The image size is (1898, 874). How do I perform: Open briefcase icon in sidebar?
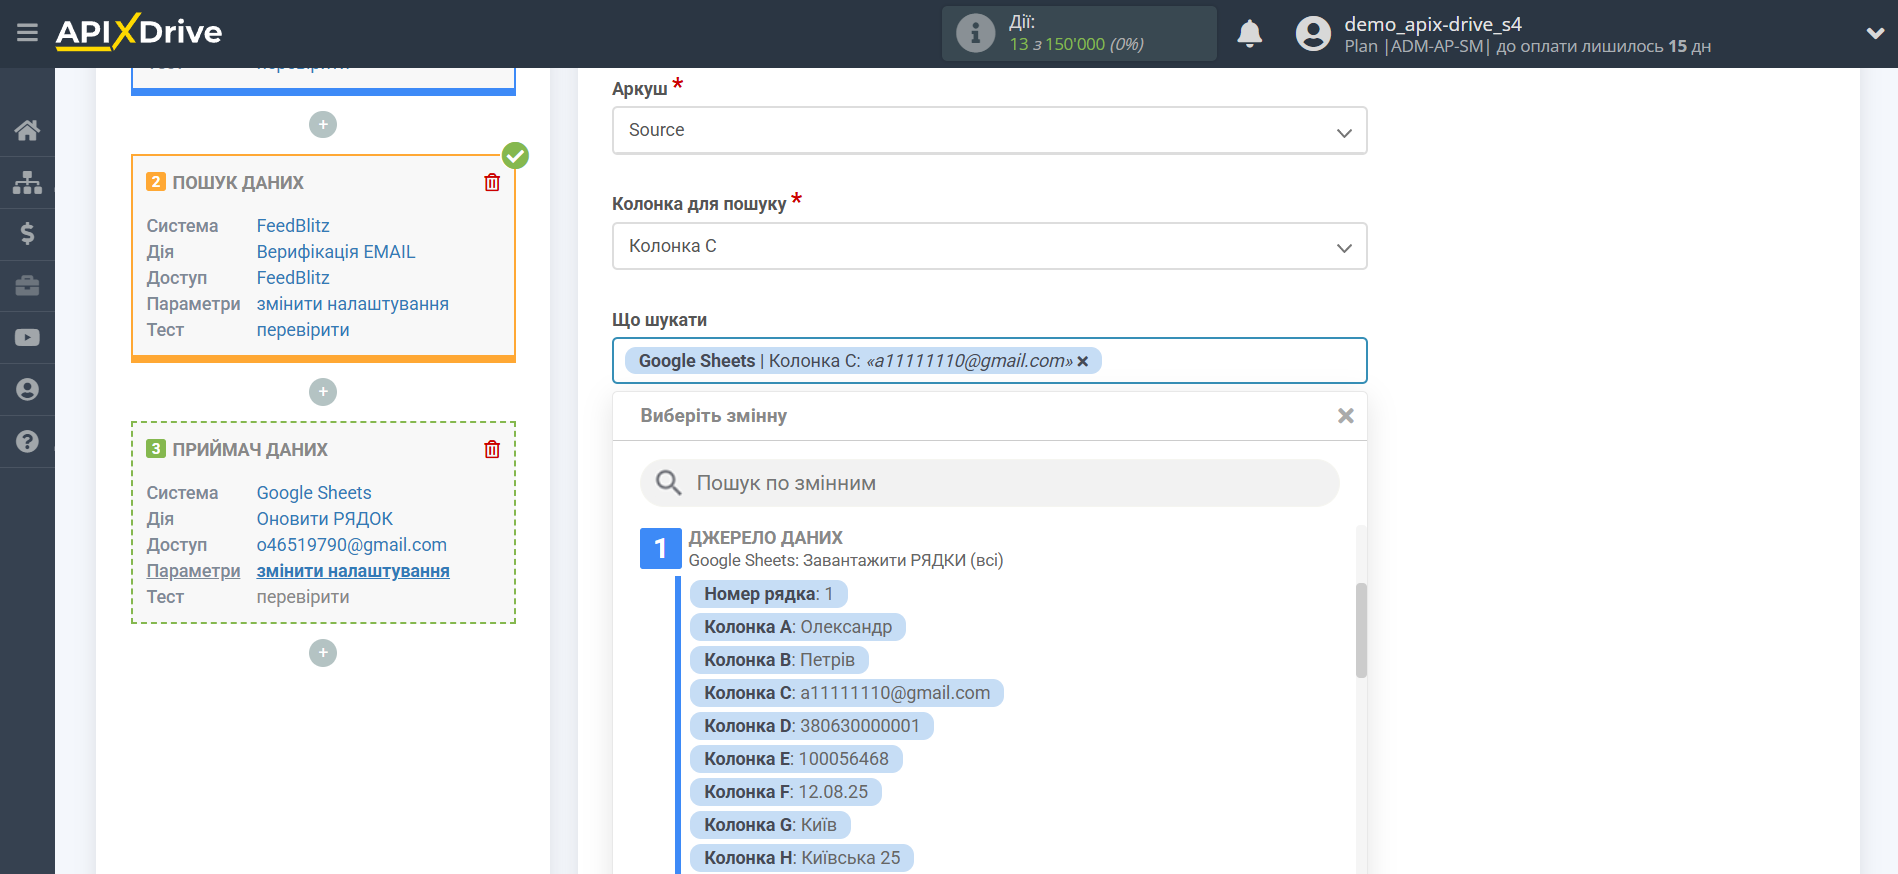27,286
